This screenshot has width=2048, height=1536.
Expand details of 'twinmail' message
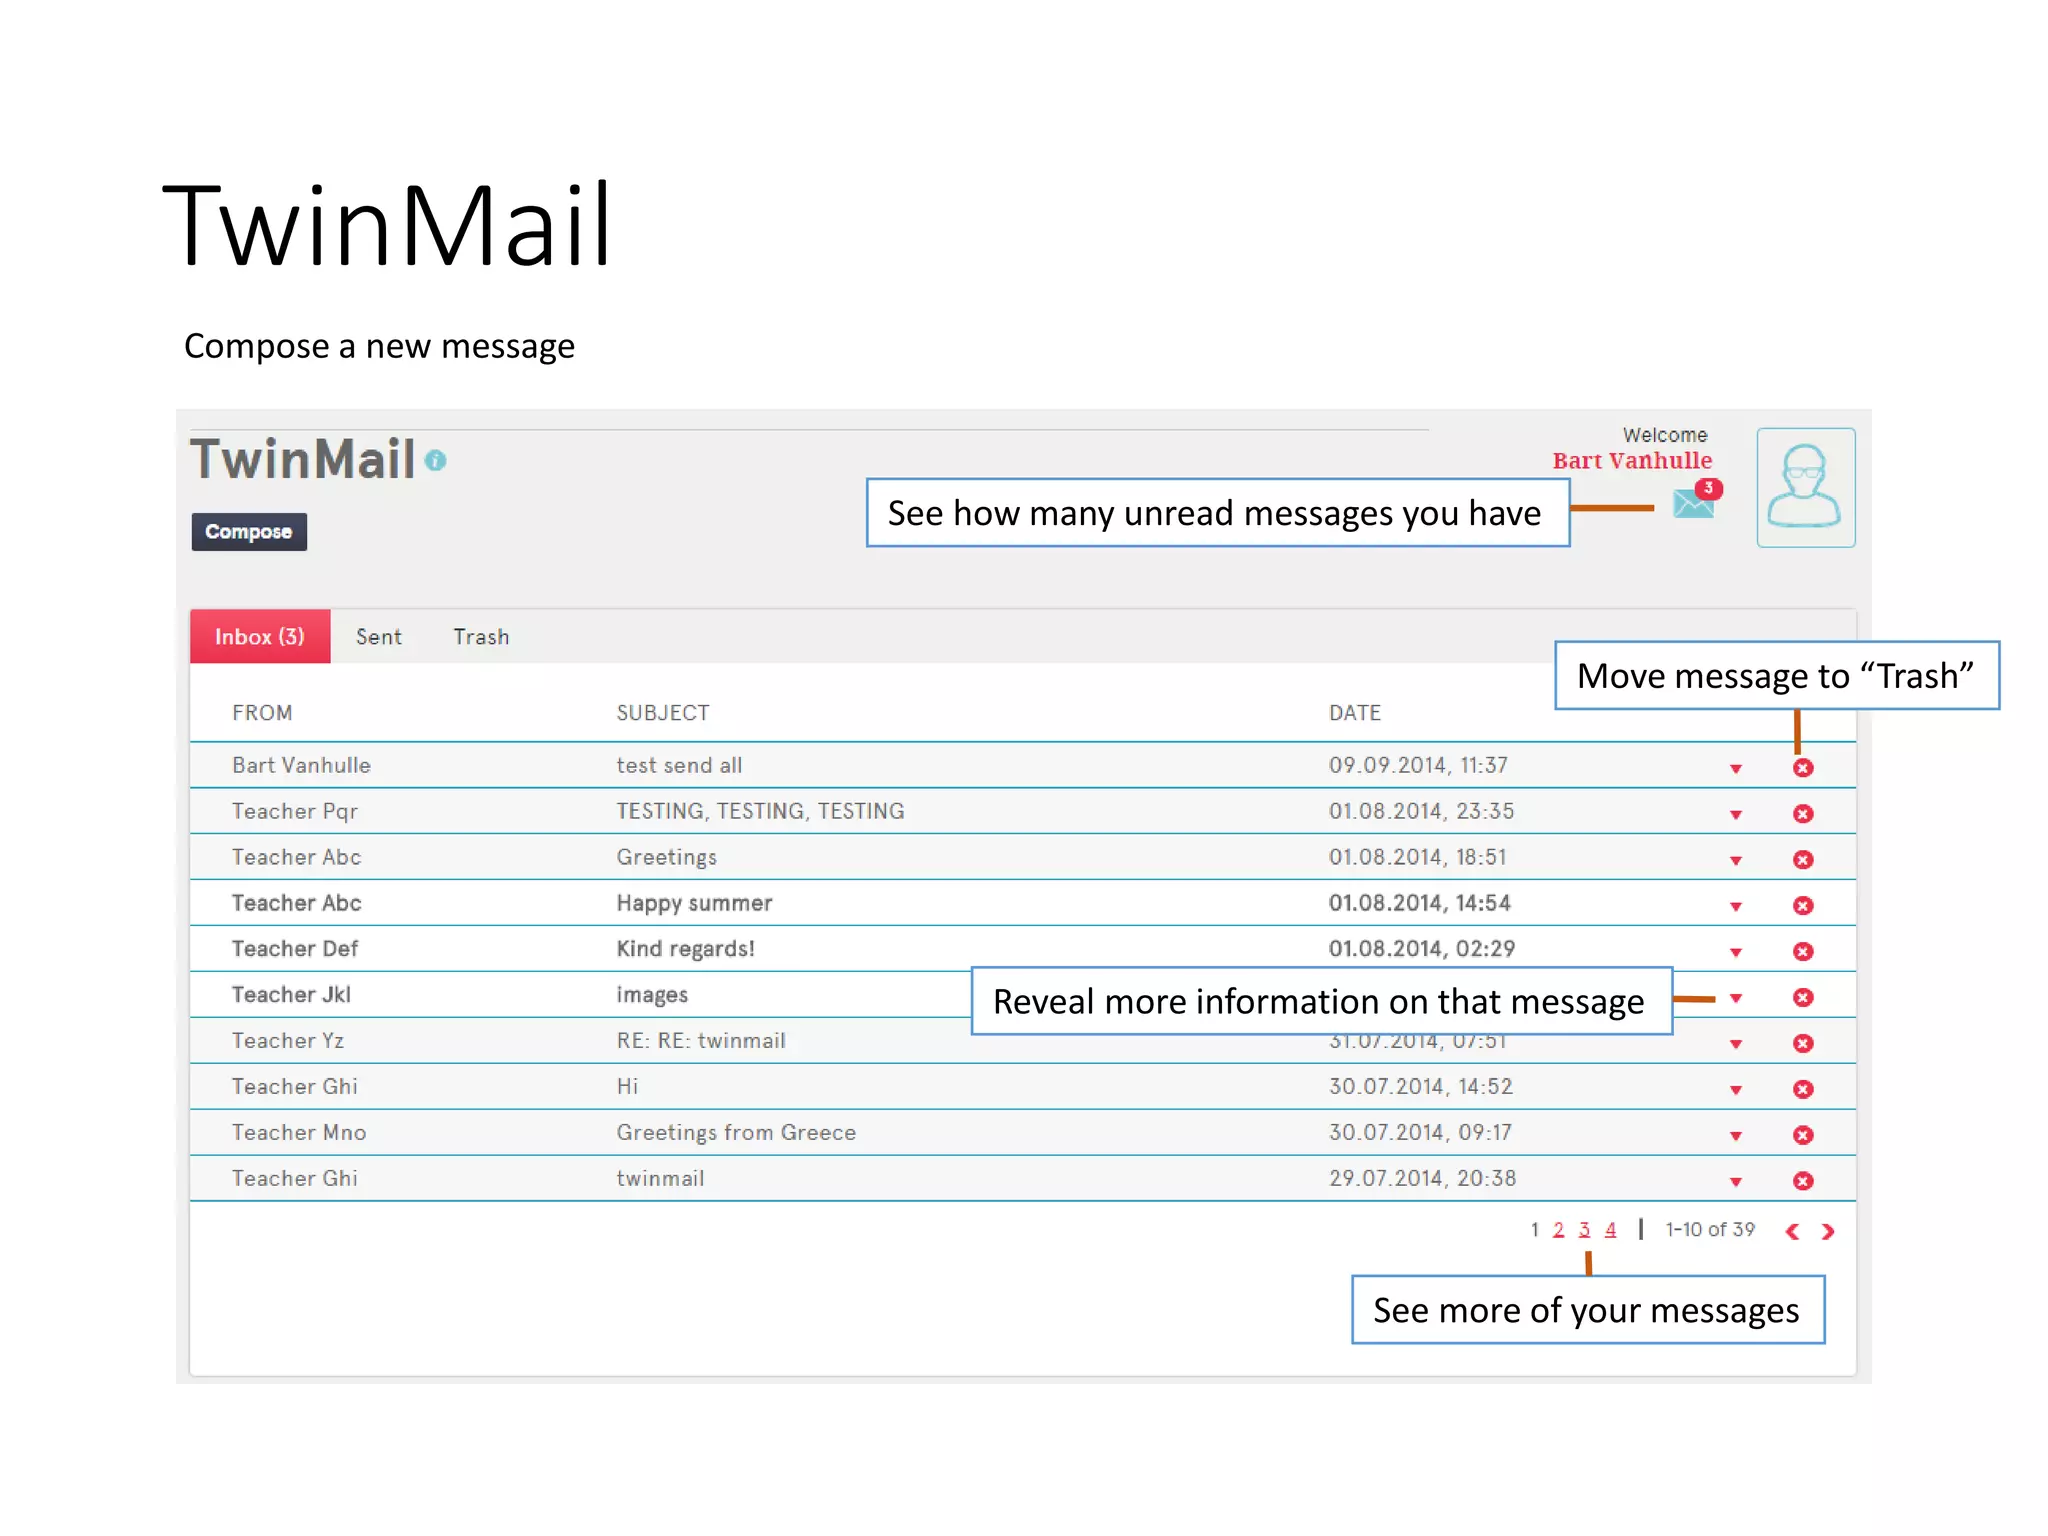[x=1736, y=1183]
